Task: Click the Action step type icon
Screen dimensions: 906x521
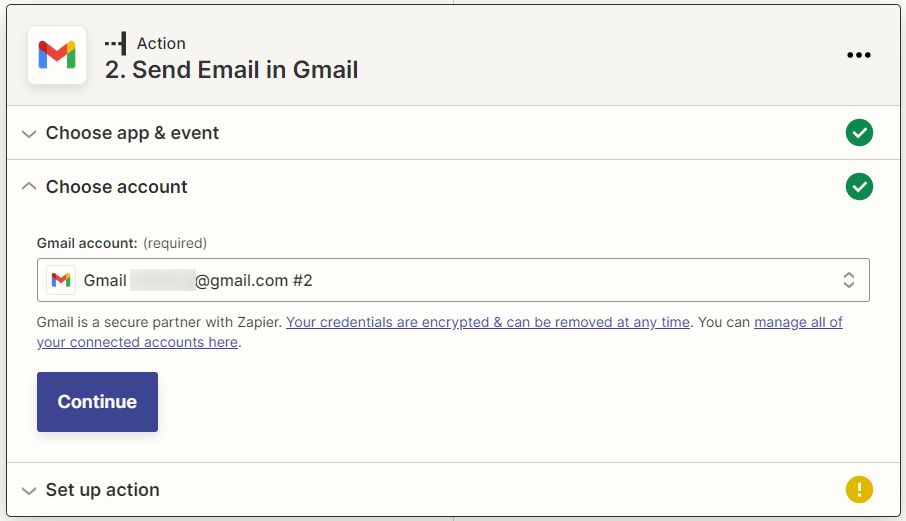Action: point(116,43)
